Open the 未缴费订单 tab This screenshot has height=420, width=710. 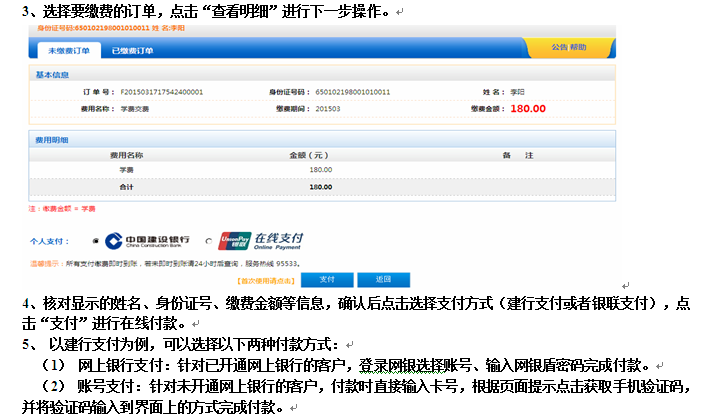tap(63, 49)
